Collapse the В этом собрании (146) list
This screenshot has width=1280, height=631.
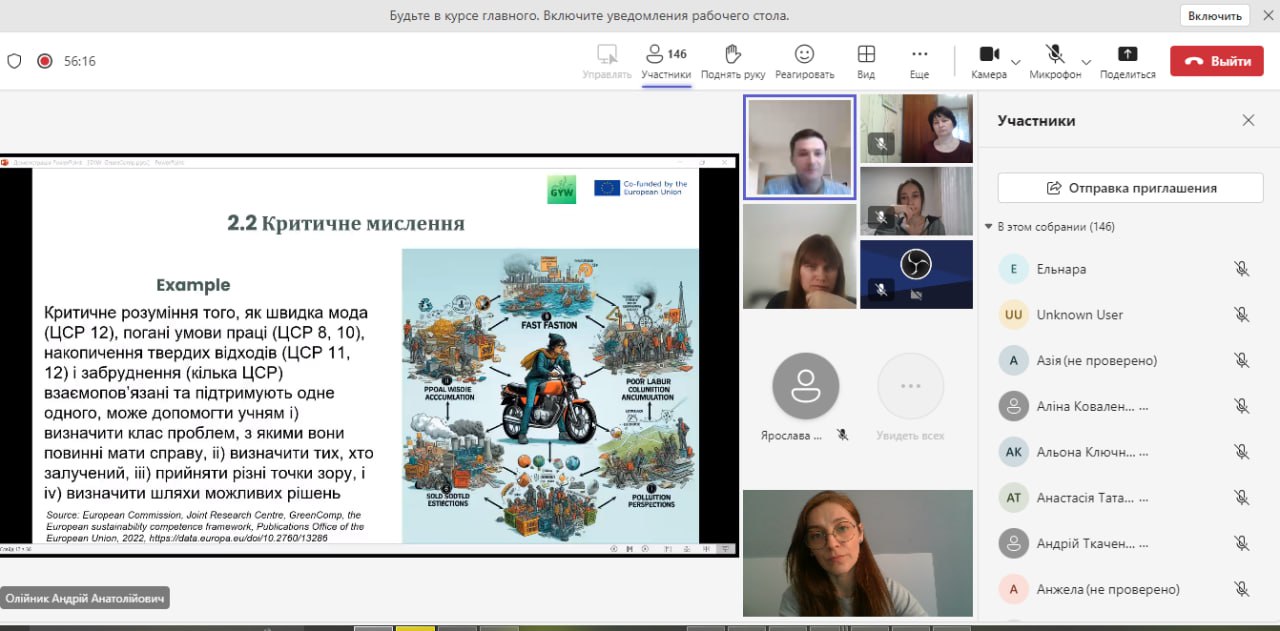(x=988, y=227)
